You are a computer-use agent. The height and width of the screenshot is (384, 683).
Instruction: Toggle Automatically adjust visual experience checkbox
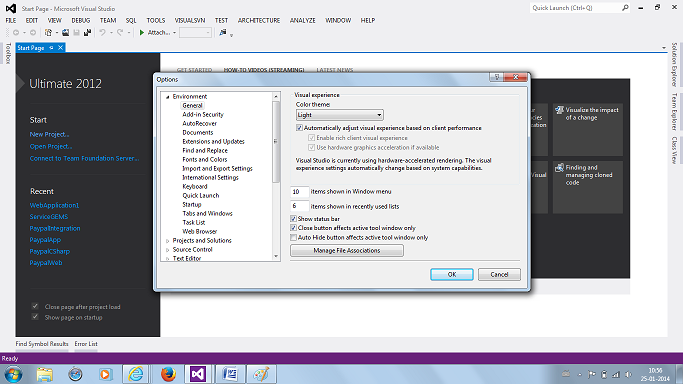coord(299,128)
